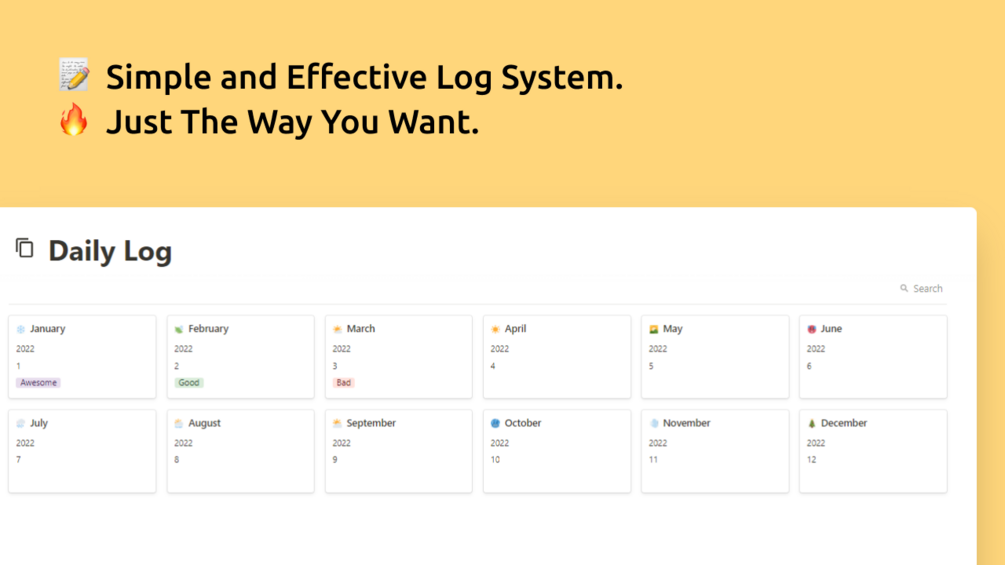Click the tree icon beside December
Viewport: 1005px width, 565px height.
point(812,423)
